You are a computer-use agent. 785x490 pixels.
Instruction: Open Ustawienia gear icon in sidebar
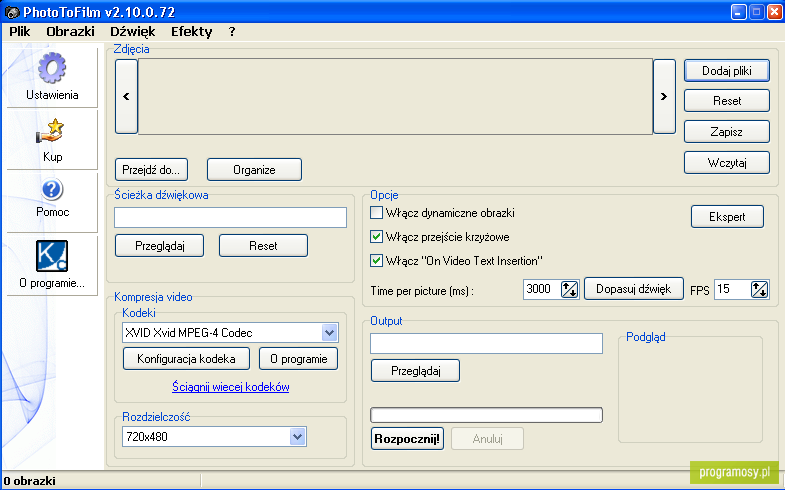point(52,68)
